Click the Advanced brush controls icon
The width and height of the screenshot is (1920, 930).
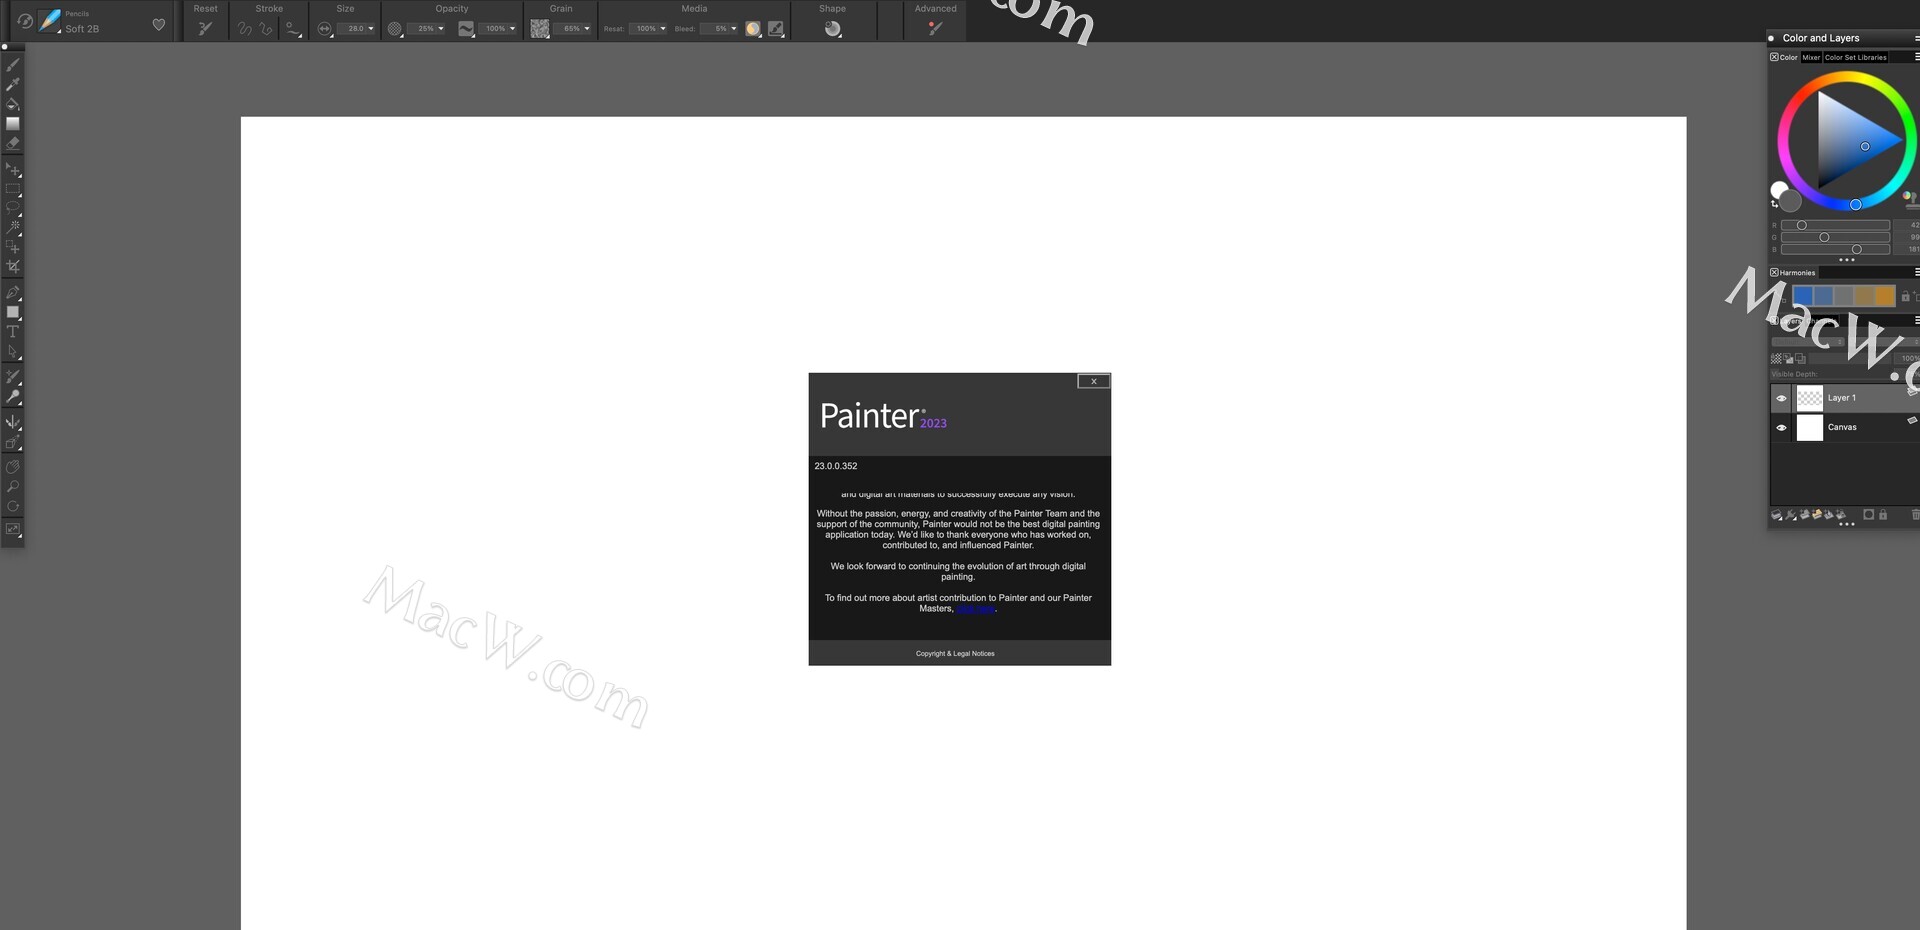[935, 29]
